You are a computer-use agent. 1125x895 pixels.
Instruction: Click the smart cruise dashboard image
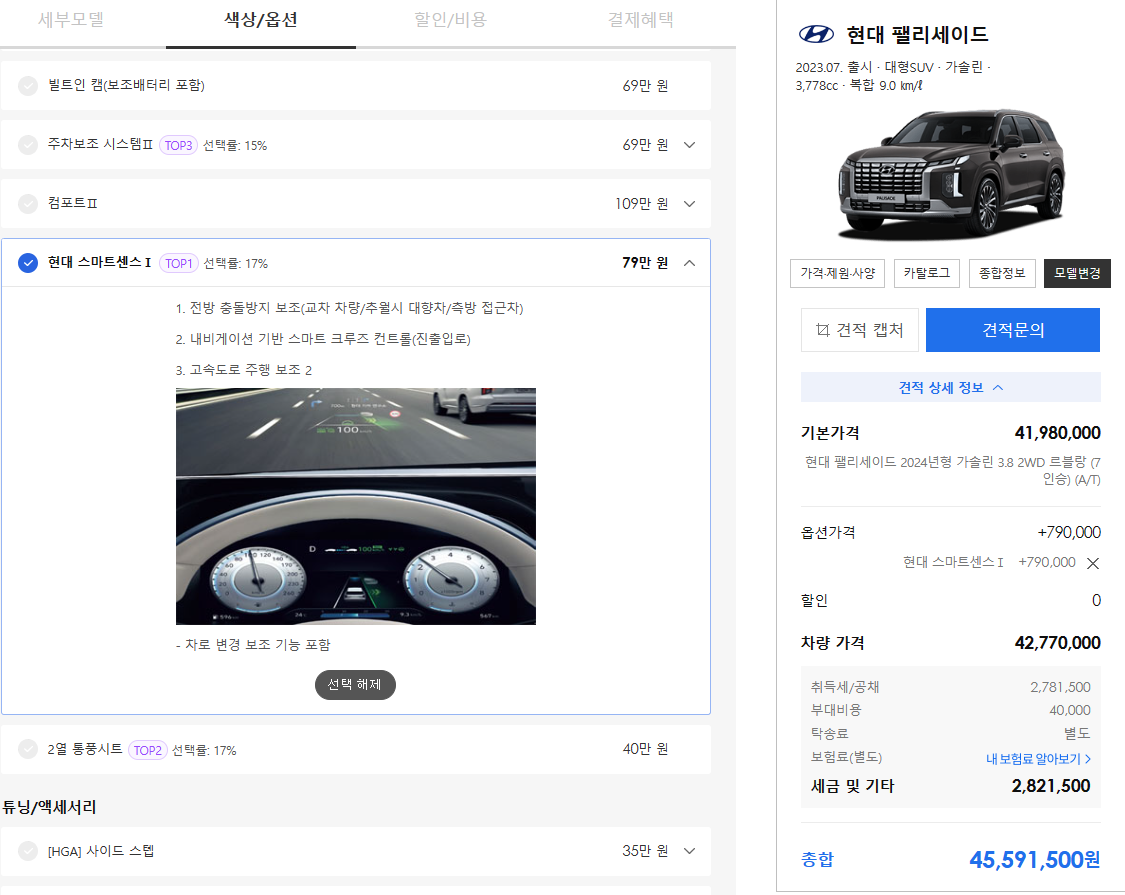click(356, 506)
